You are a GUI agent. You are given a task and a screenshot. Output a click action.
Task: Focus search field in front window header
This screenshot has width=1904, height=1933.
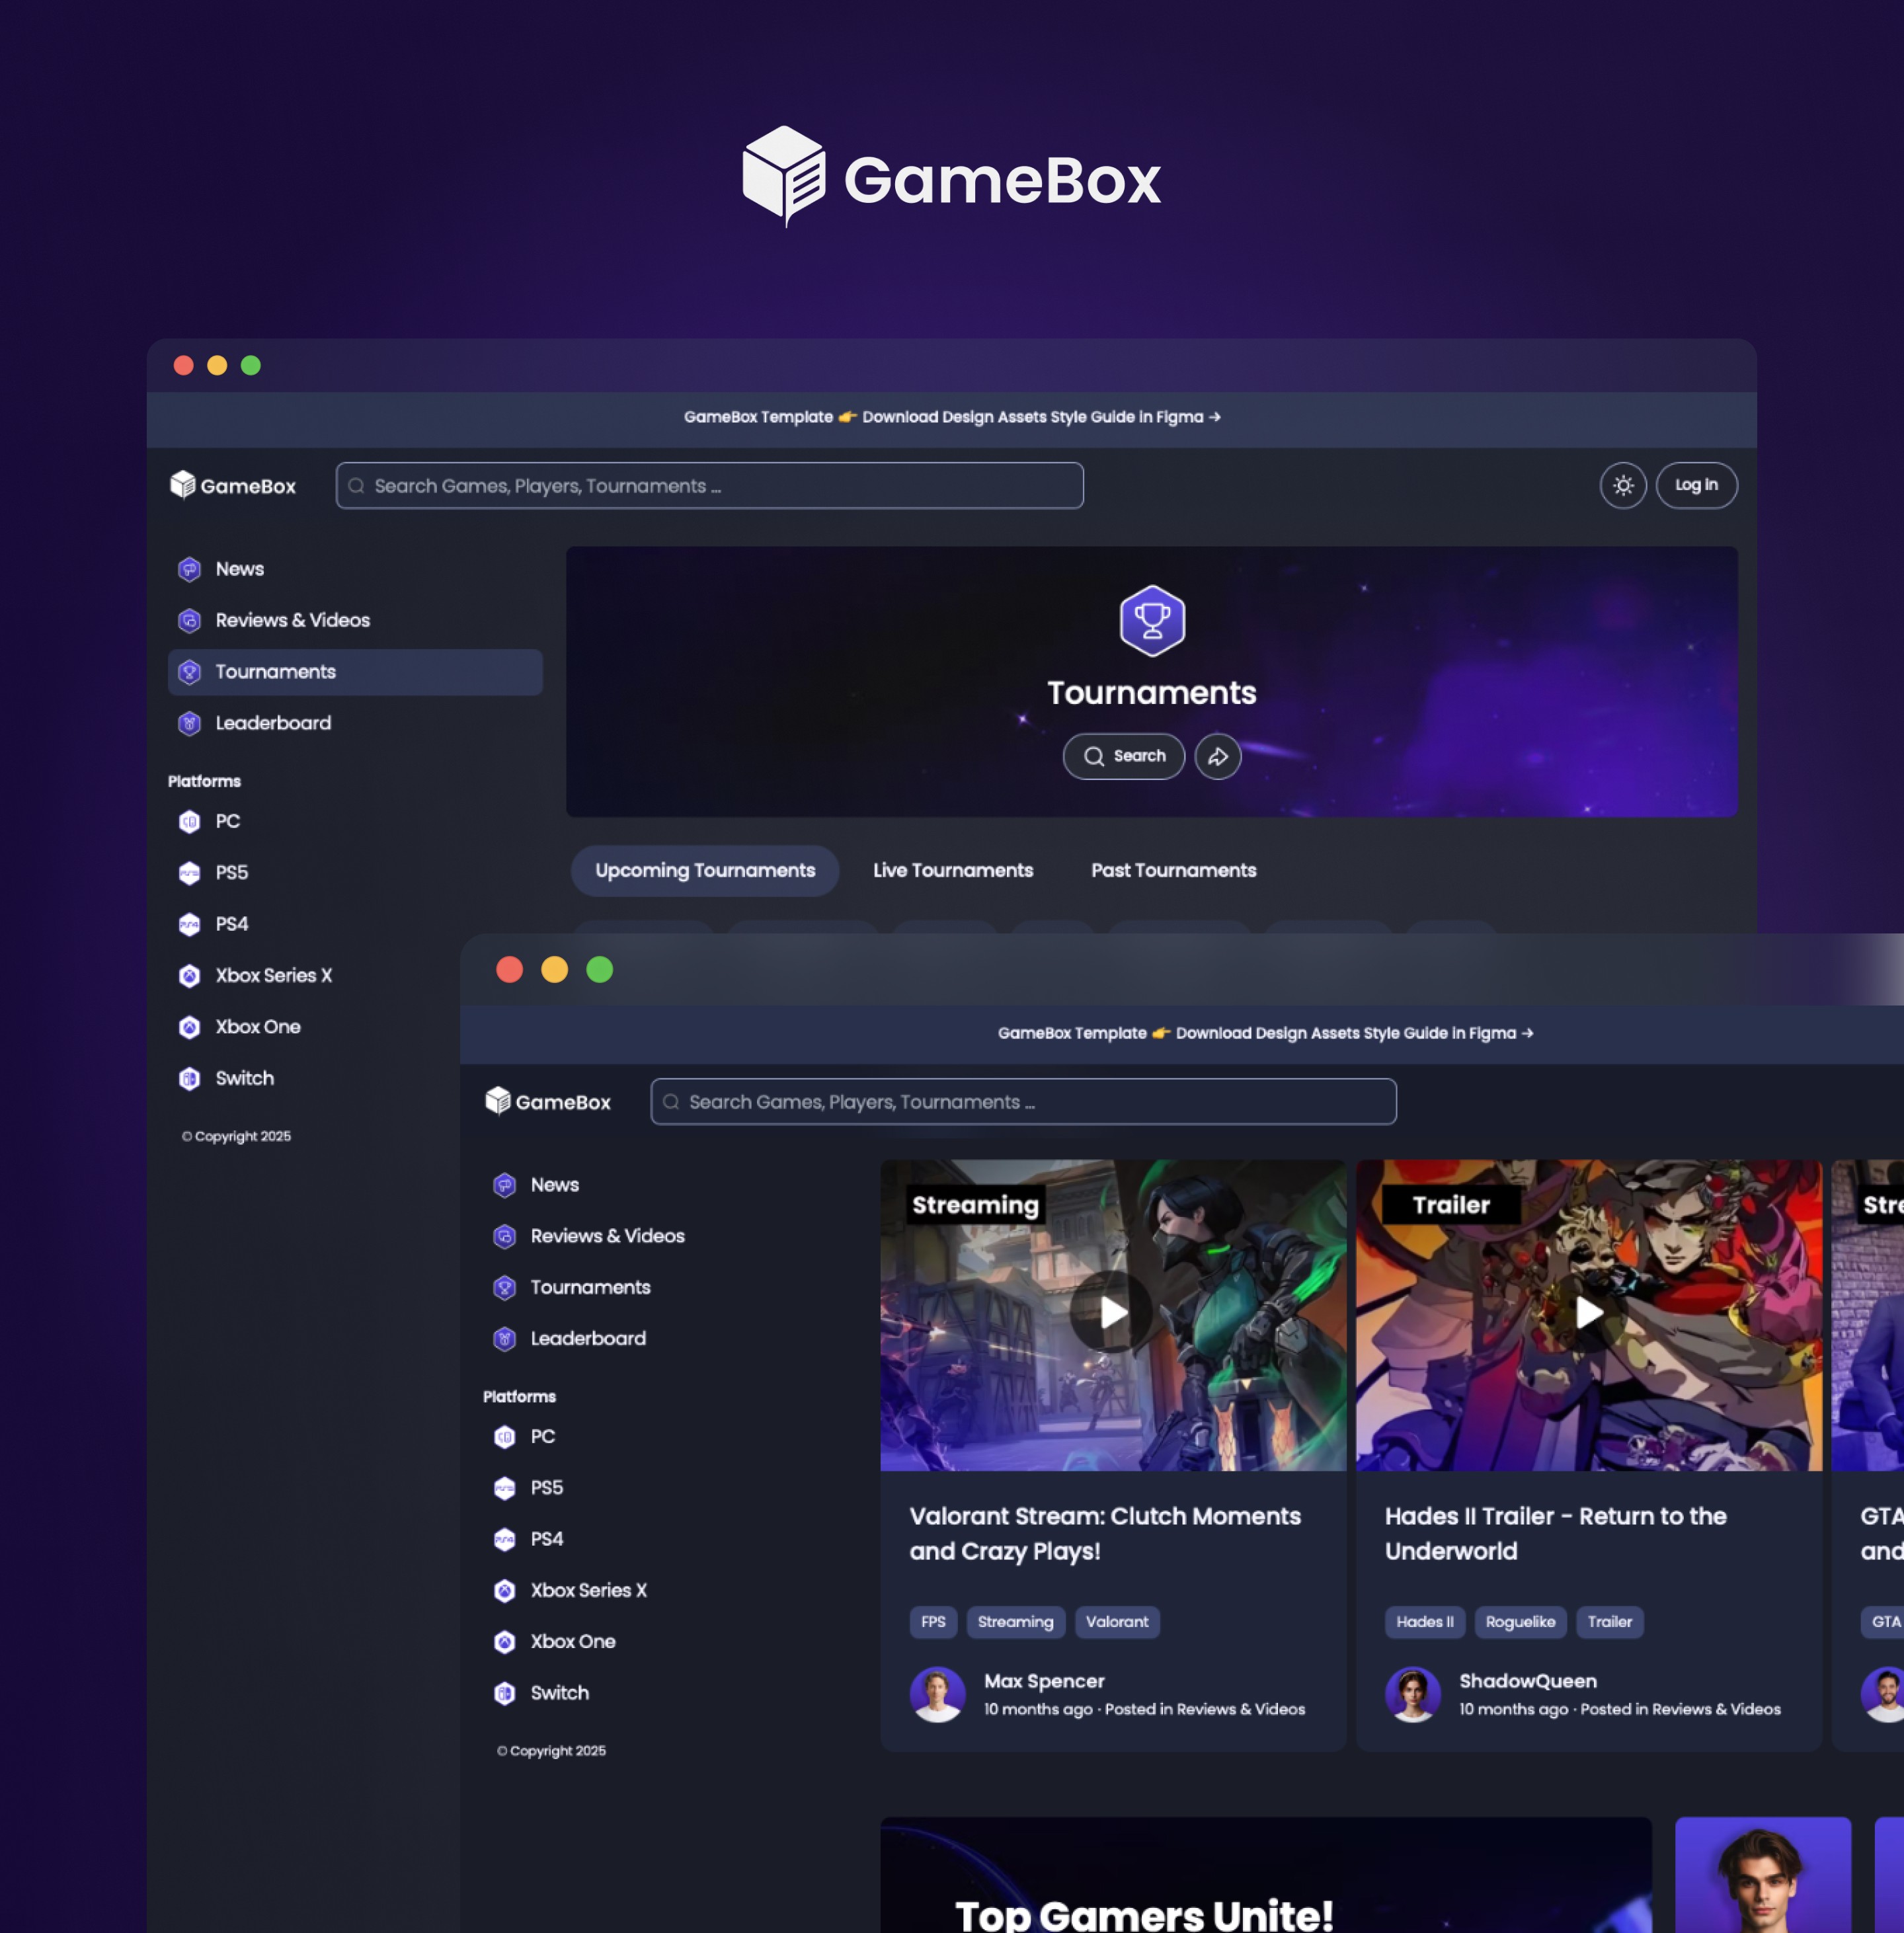1023,1101
